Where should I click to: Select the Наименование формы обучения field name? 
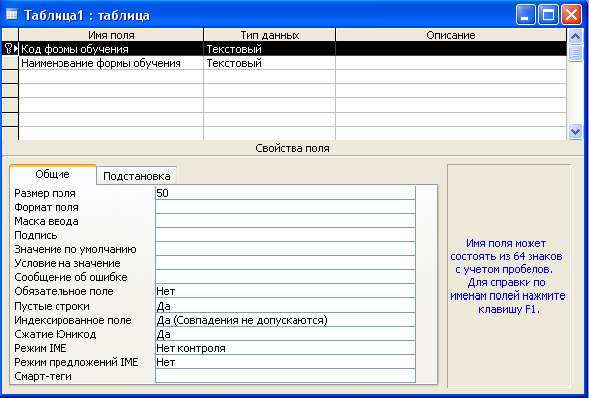coord(111,63)
